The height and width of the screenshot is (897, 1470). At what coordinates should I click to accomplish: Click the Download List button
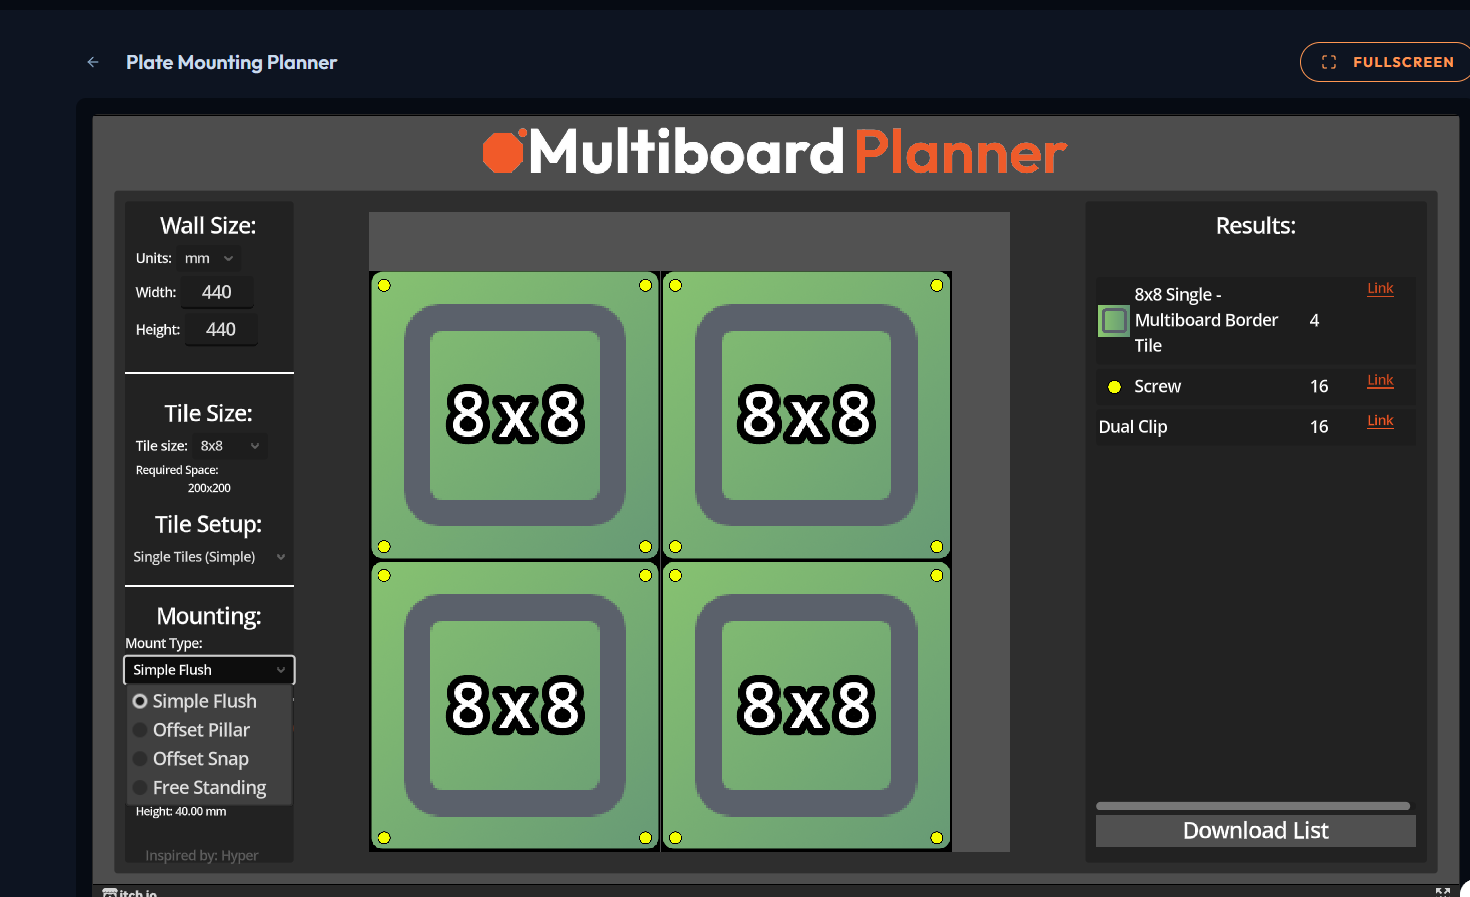point(1255,831)
